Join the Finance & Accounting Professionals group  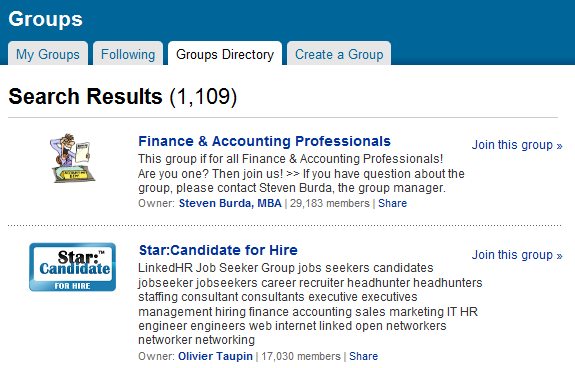coord(517,145)
